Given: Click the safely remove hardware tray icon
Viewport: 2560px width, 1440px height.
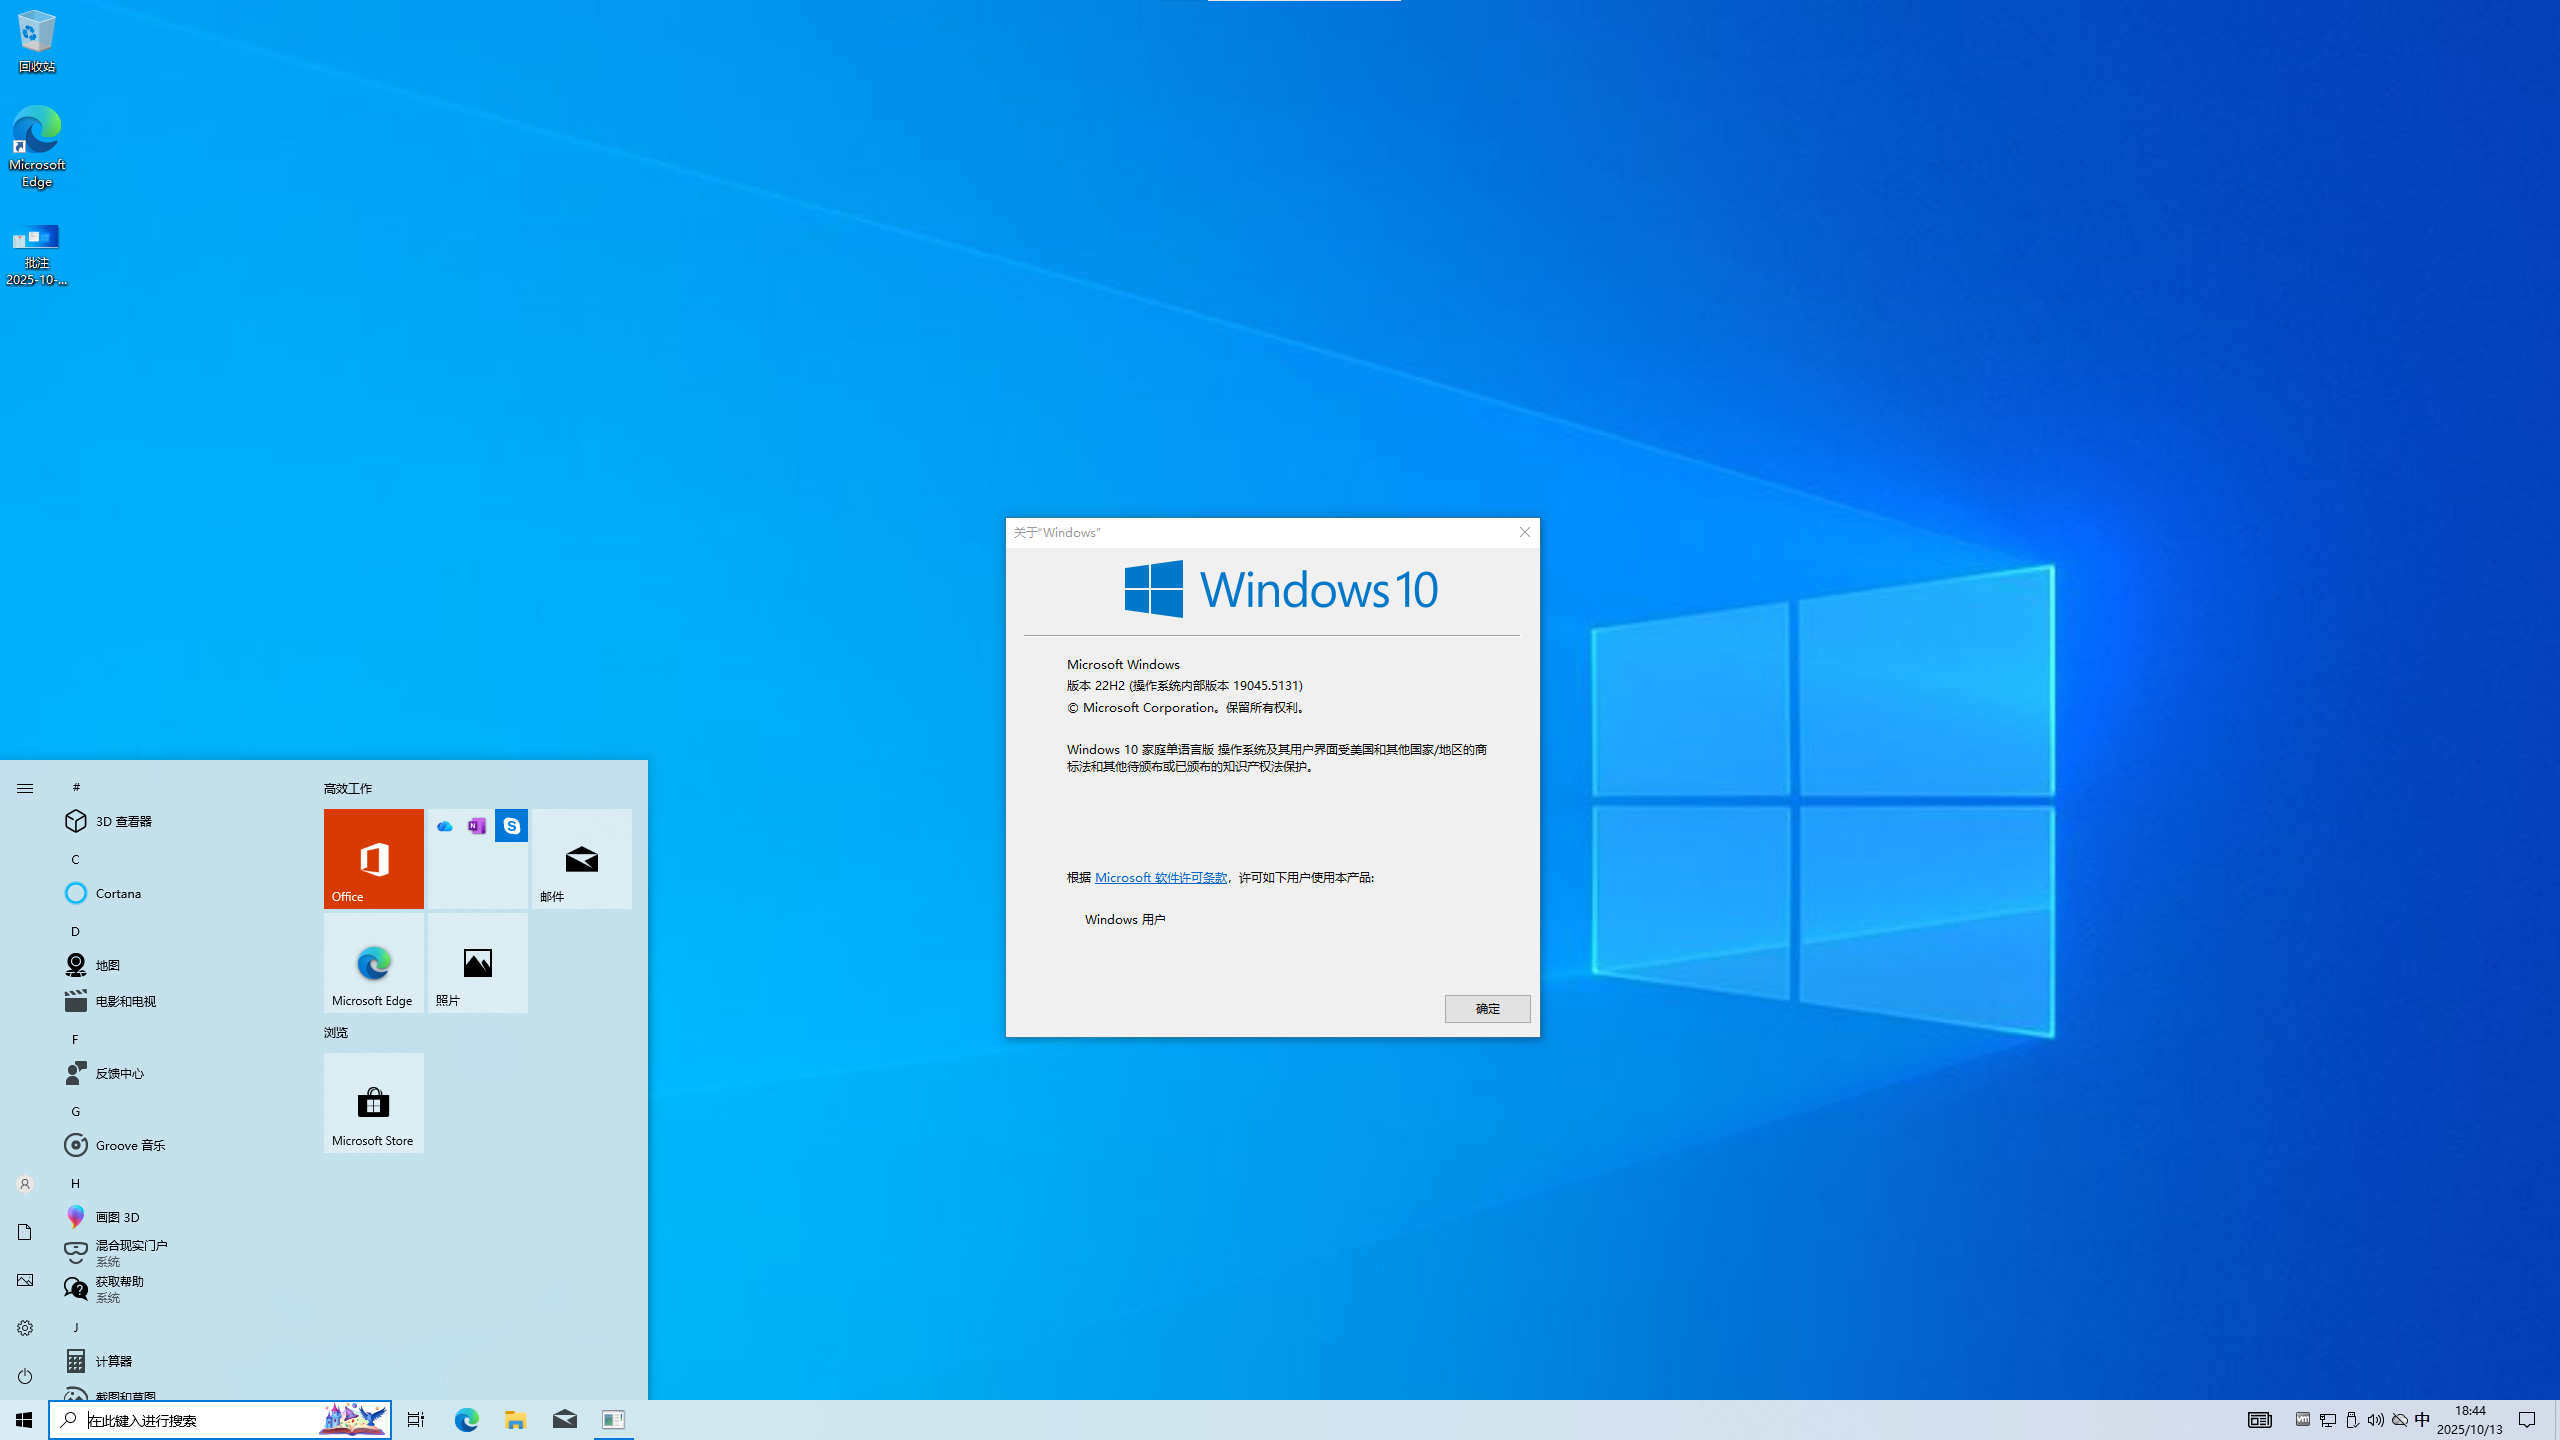Looking at the screenshot, I should click(2352, 1420).
